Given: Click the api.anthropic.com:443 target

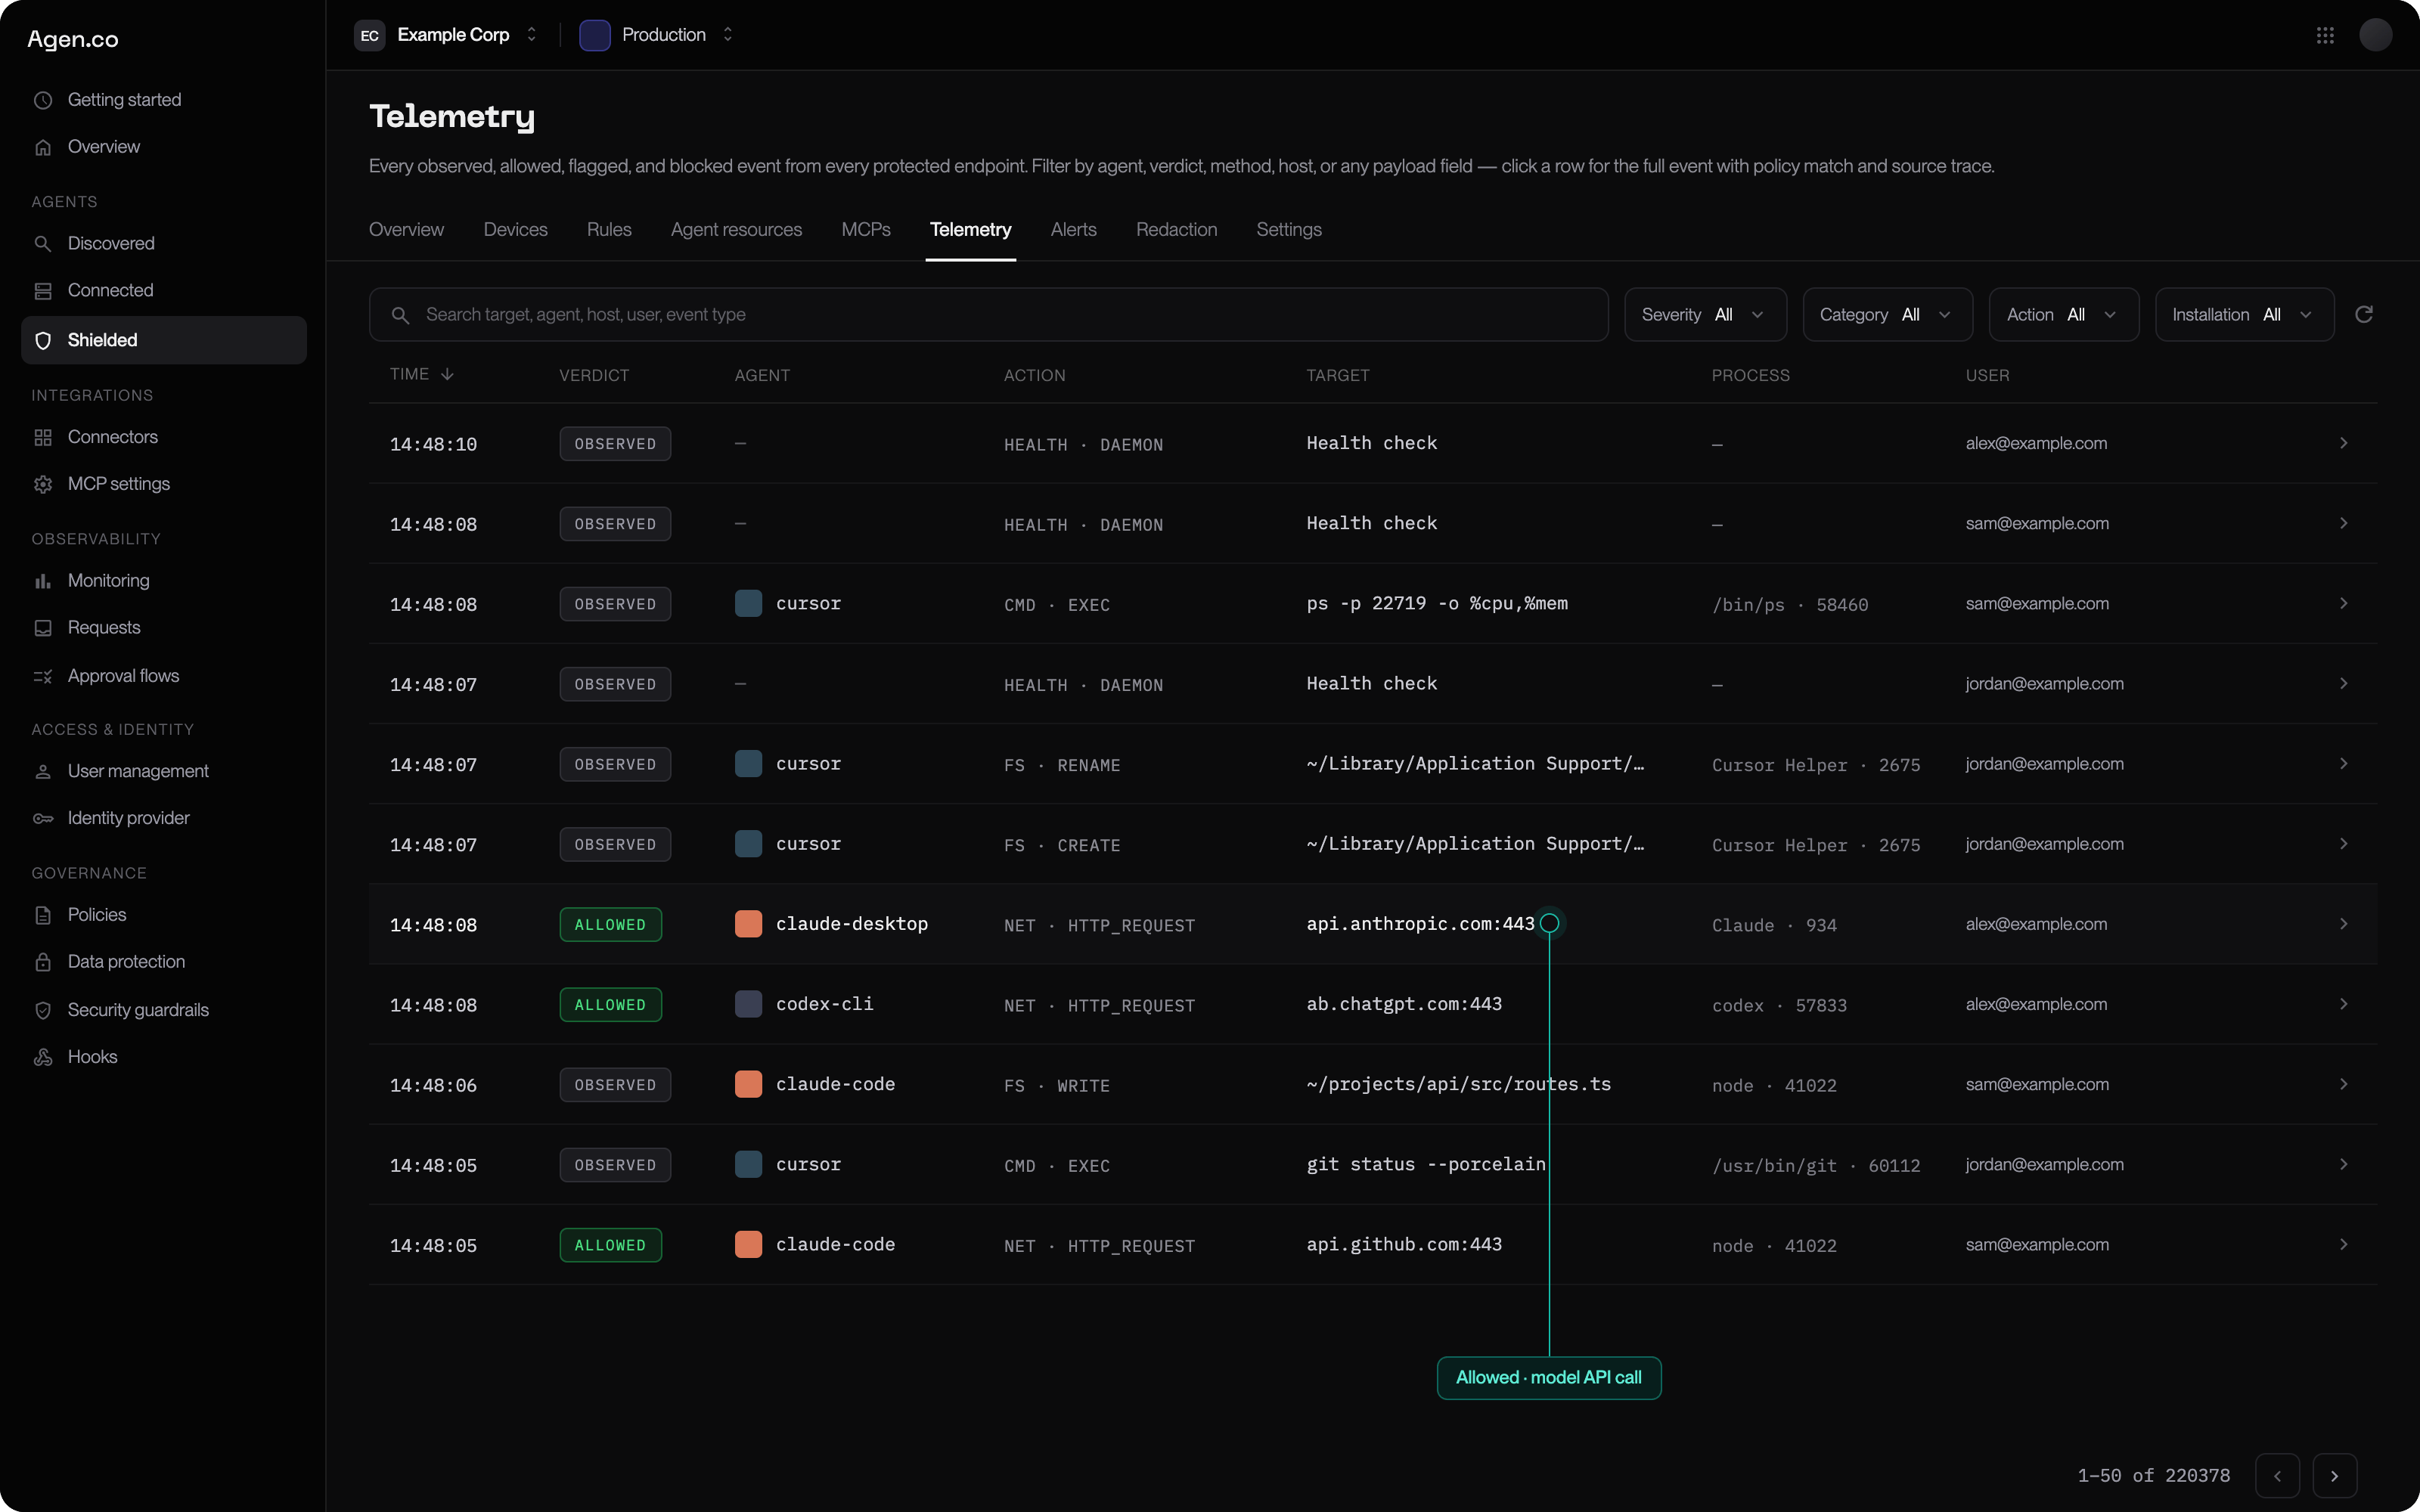Looking at the screenshot, I should [1420, 924].
